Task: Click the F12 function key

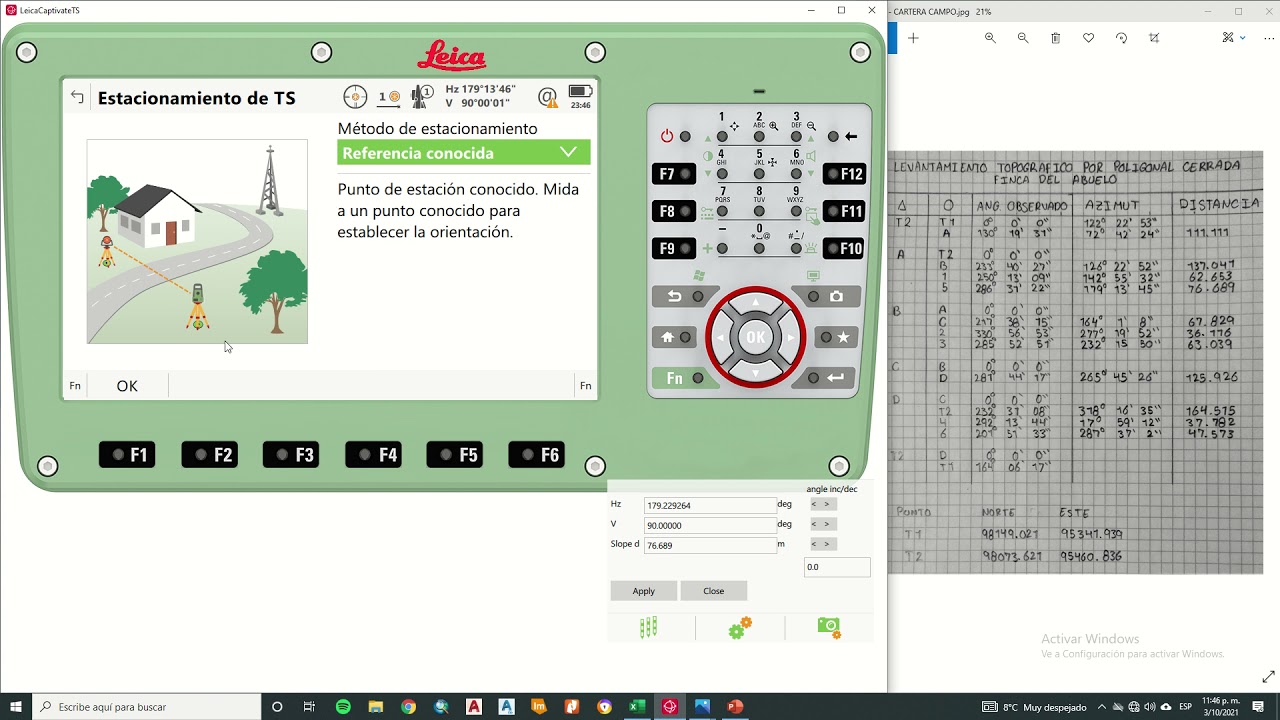Action: click(844, 174)
